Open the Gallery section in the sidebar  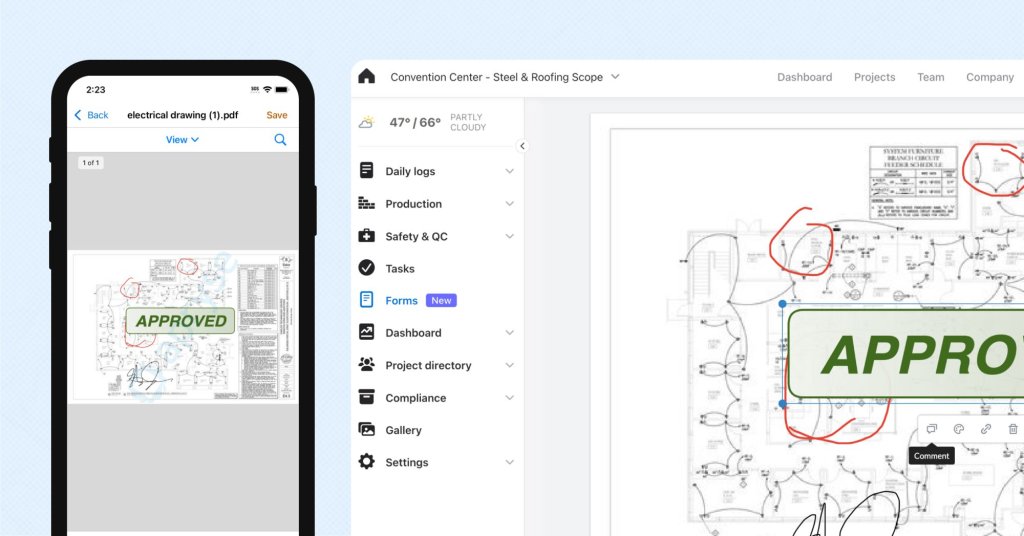point(403,430)
